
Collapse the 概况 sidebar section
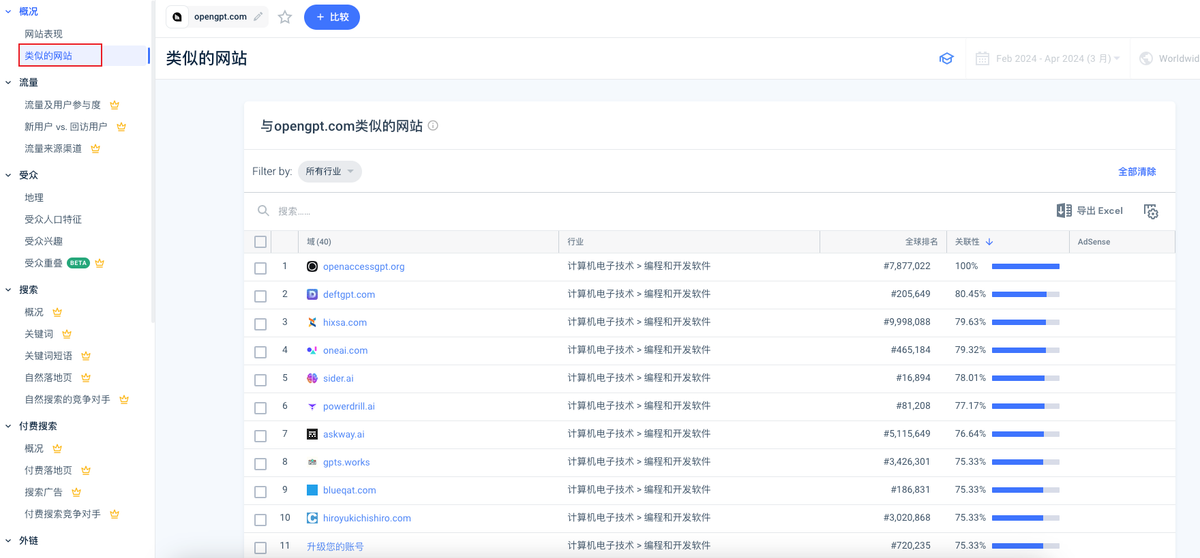point(9,11)
